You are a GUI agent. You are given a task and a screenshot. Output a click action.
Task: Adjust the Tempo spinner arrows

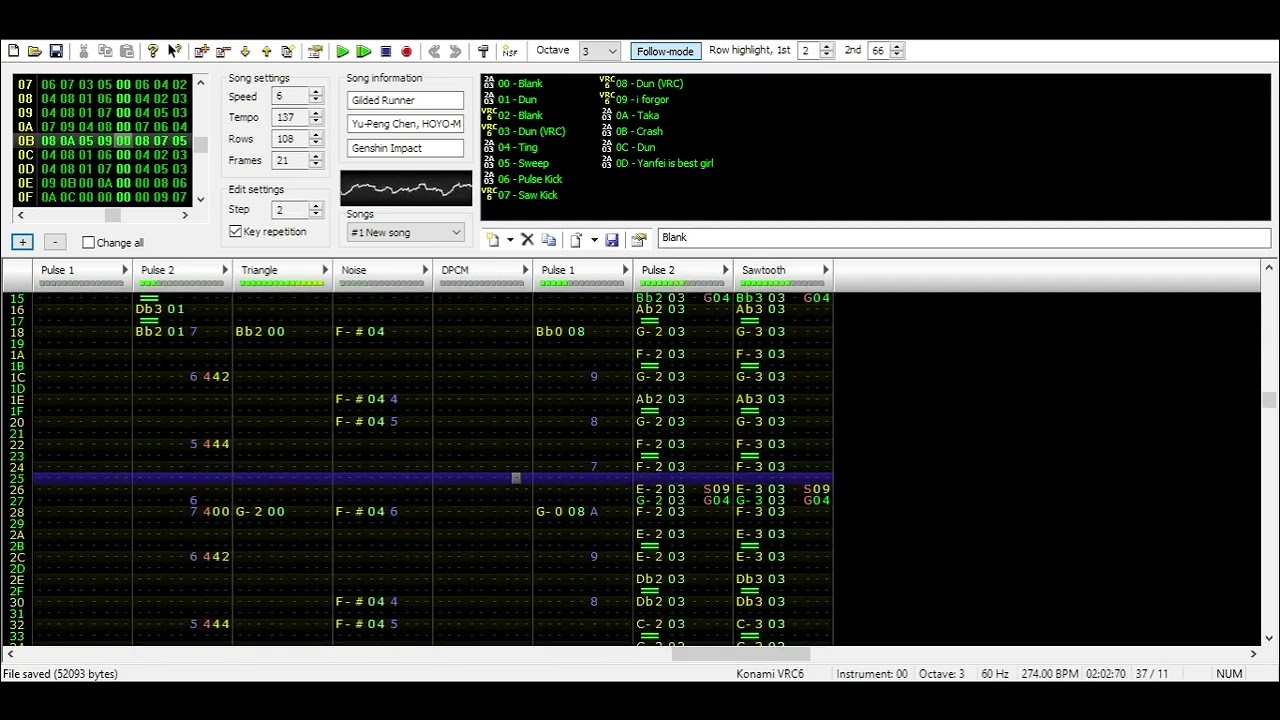tap(316, 117)
